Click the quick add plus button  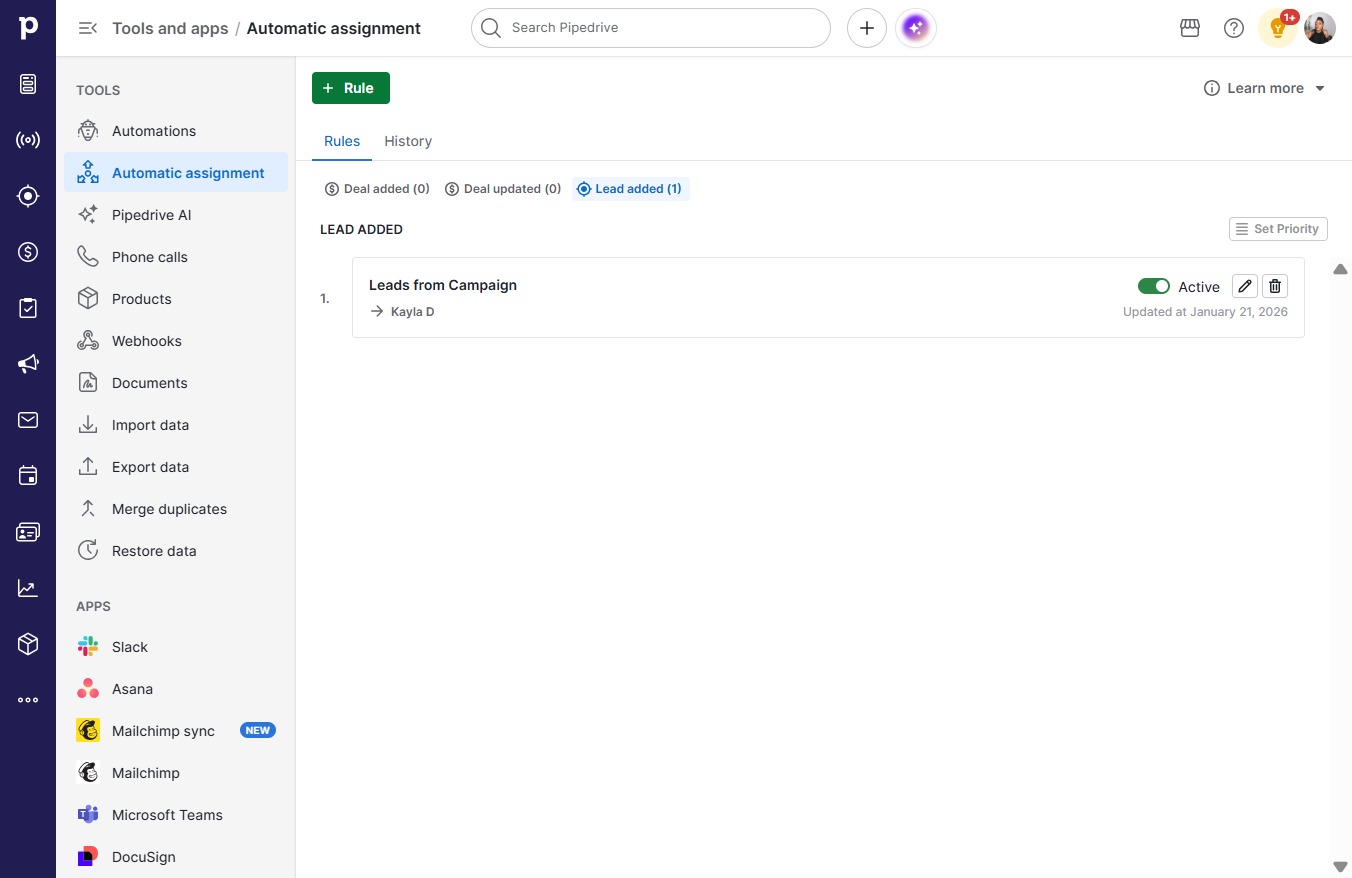click(867, 28)
